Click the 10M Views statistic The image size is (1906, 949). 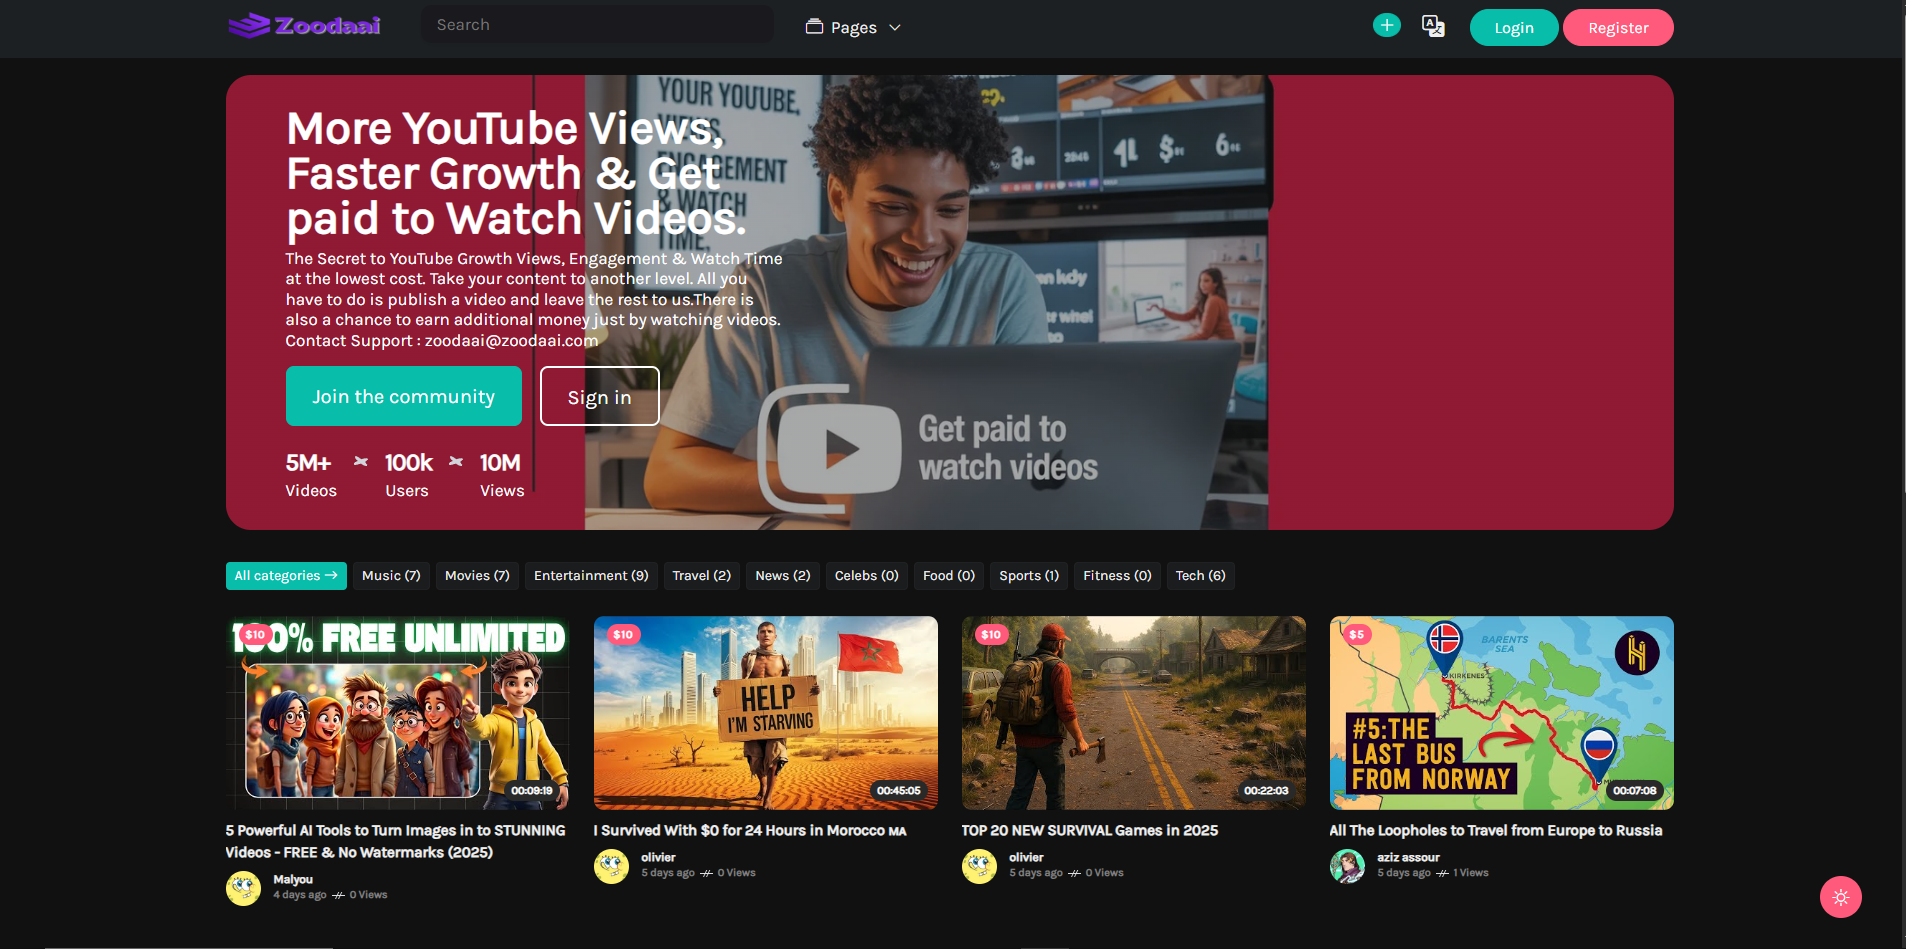pyautogui.click(x=501, y=475)
